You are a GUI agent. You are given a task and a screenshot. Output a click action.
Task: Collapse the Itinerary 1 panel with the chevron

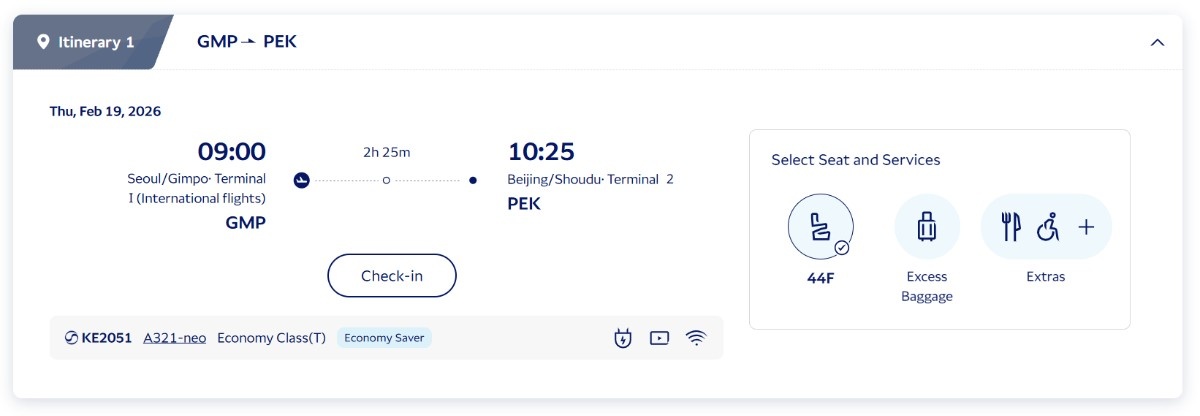(1157, 42)
